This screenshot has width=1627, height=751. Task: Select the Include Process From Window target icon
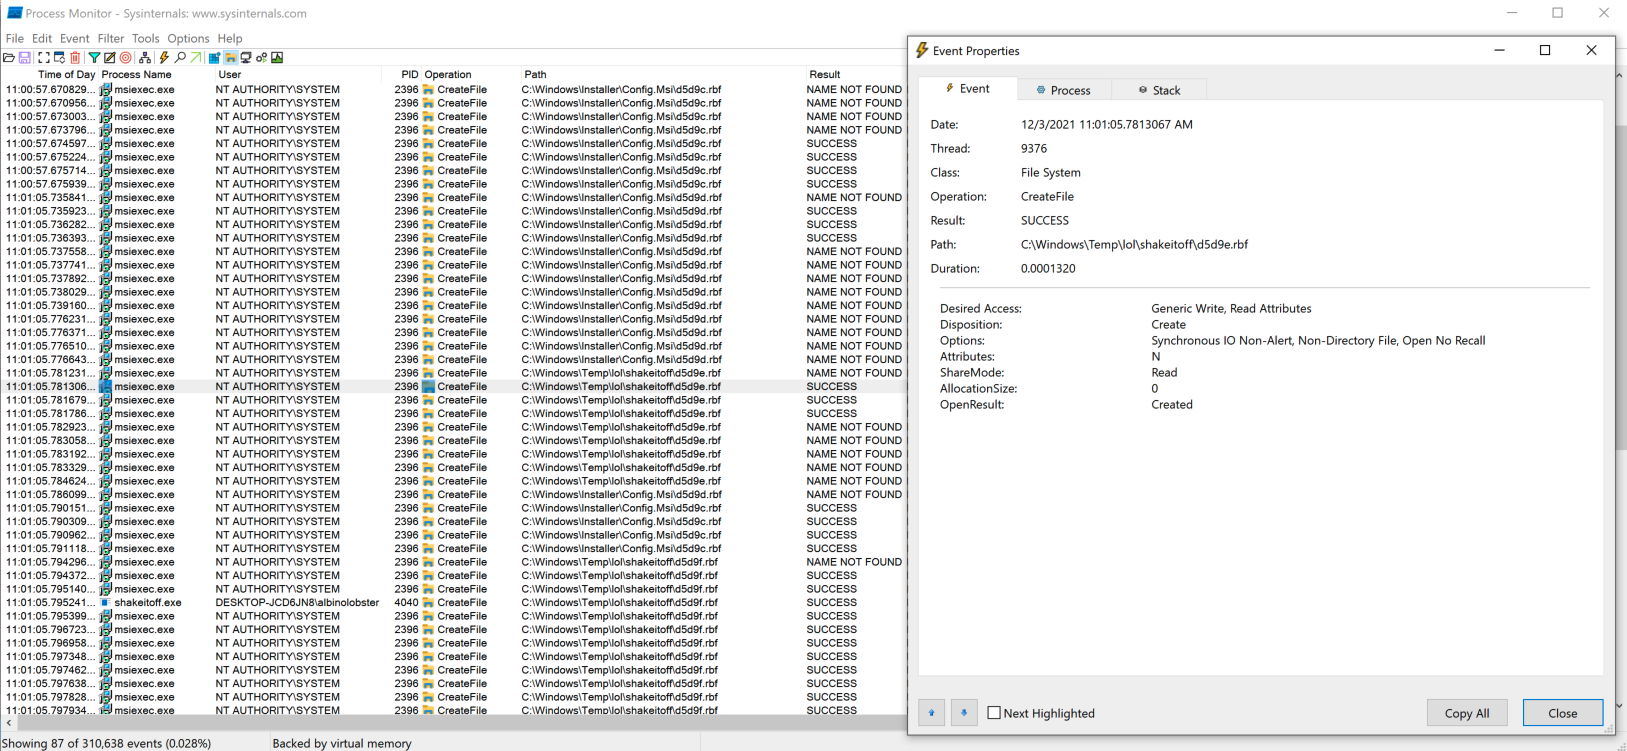point(126,58)
